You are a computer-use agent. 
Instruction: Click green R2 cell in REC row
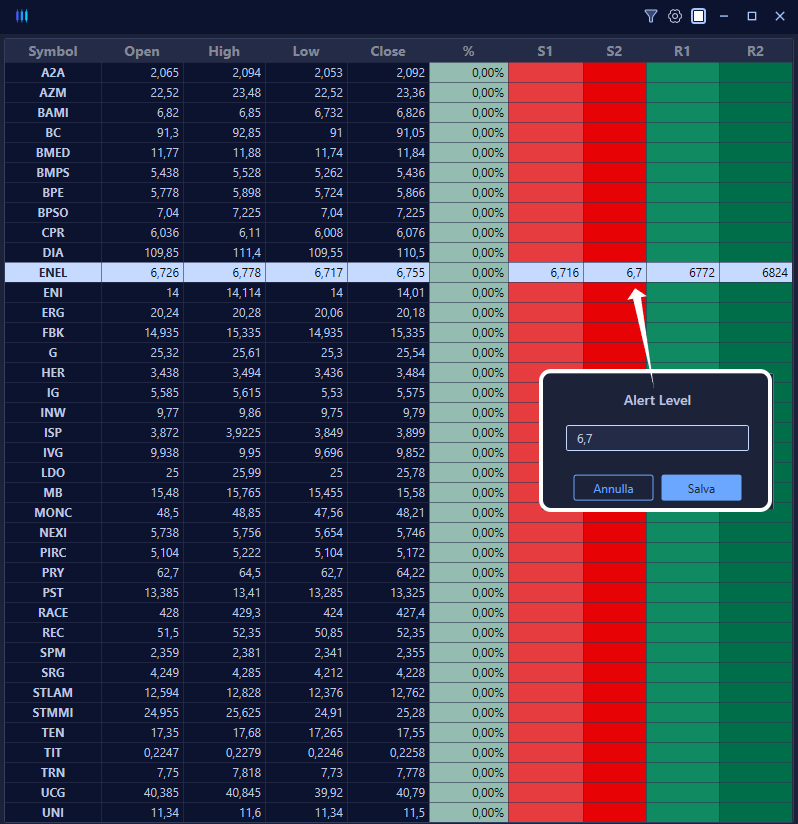(756, 633)
